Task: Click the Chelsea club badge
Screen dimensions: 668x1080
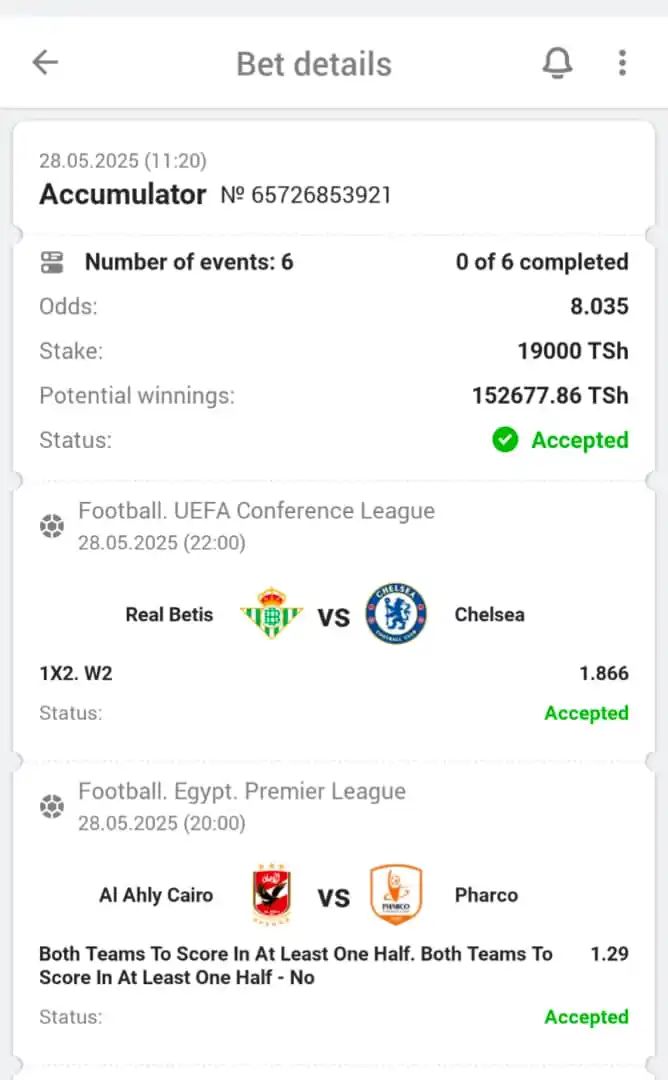Action: click(x=396, y=613)
